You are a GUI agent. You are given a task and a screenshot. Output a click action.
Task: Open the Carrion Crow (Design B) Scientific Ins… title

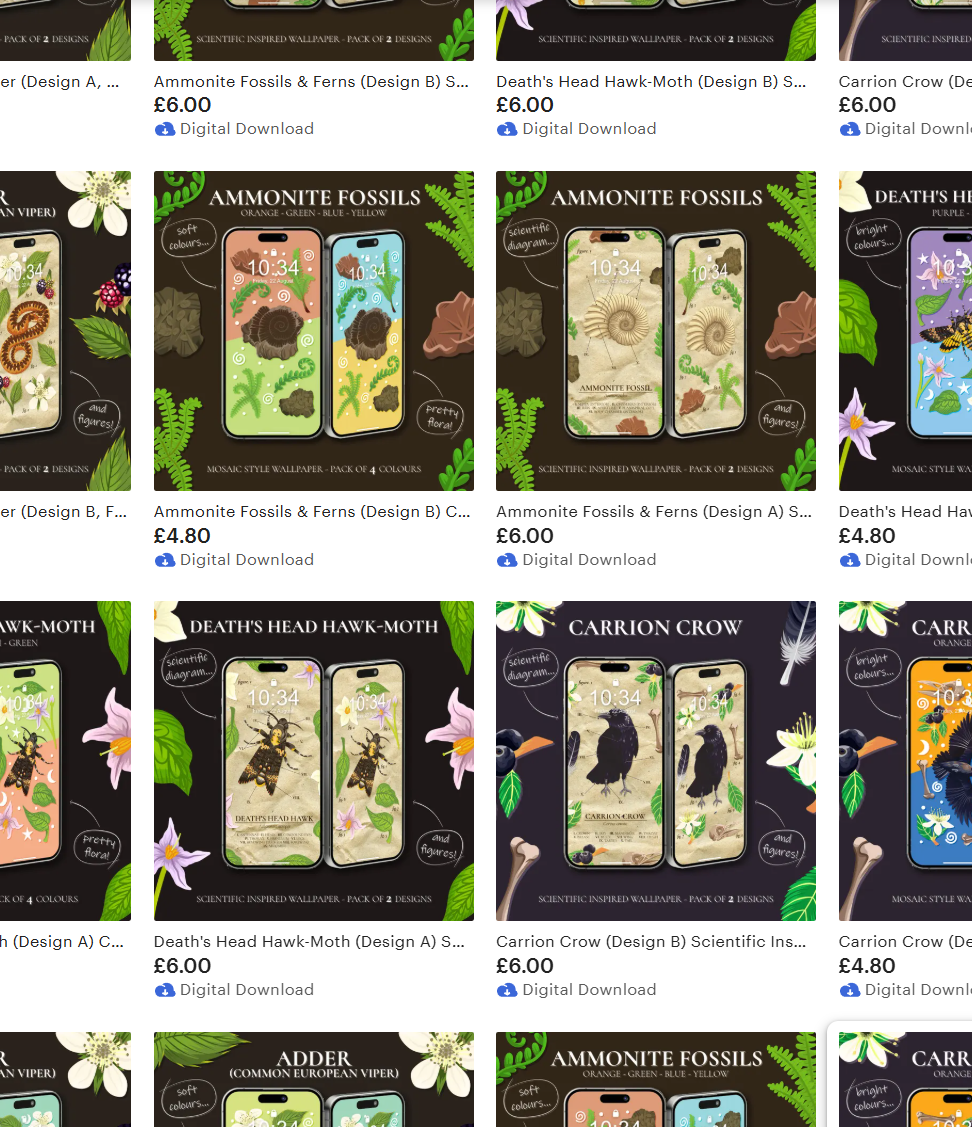click(x=651, y=942)
